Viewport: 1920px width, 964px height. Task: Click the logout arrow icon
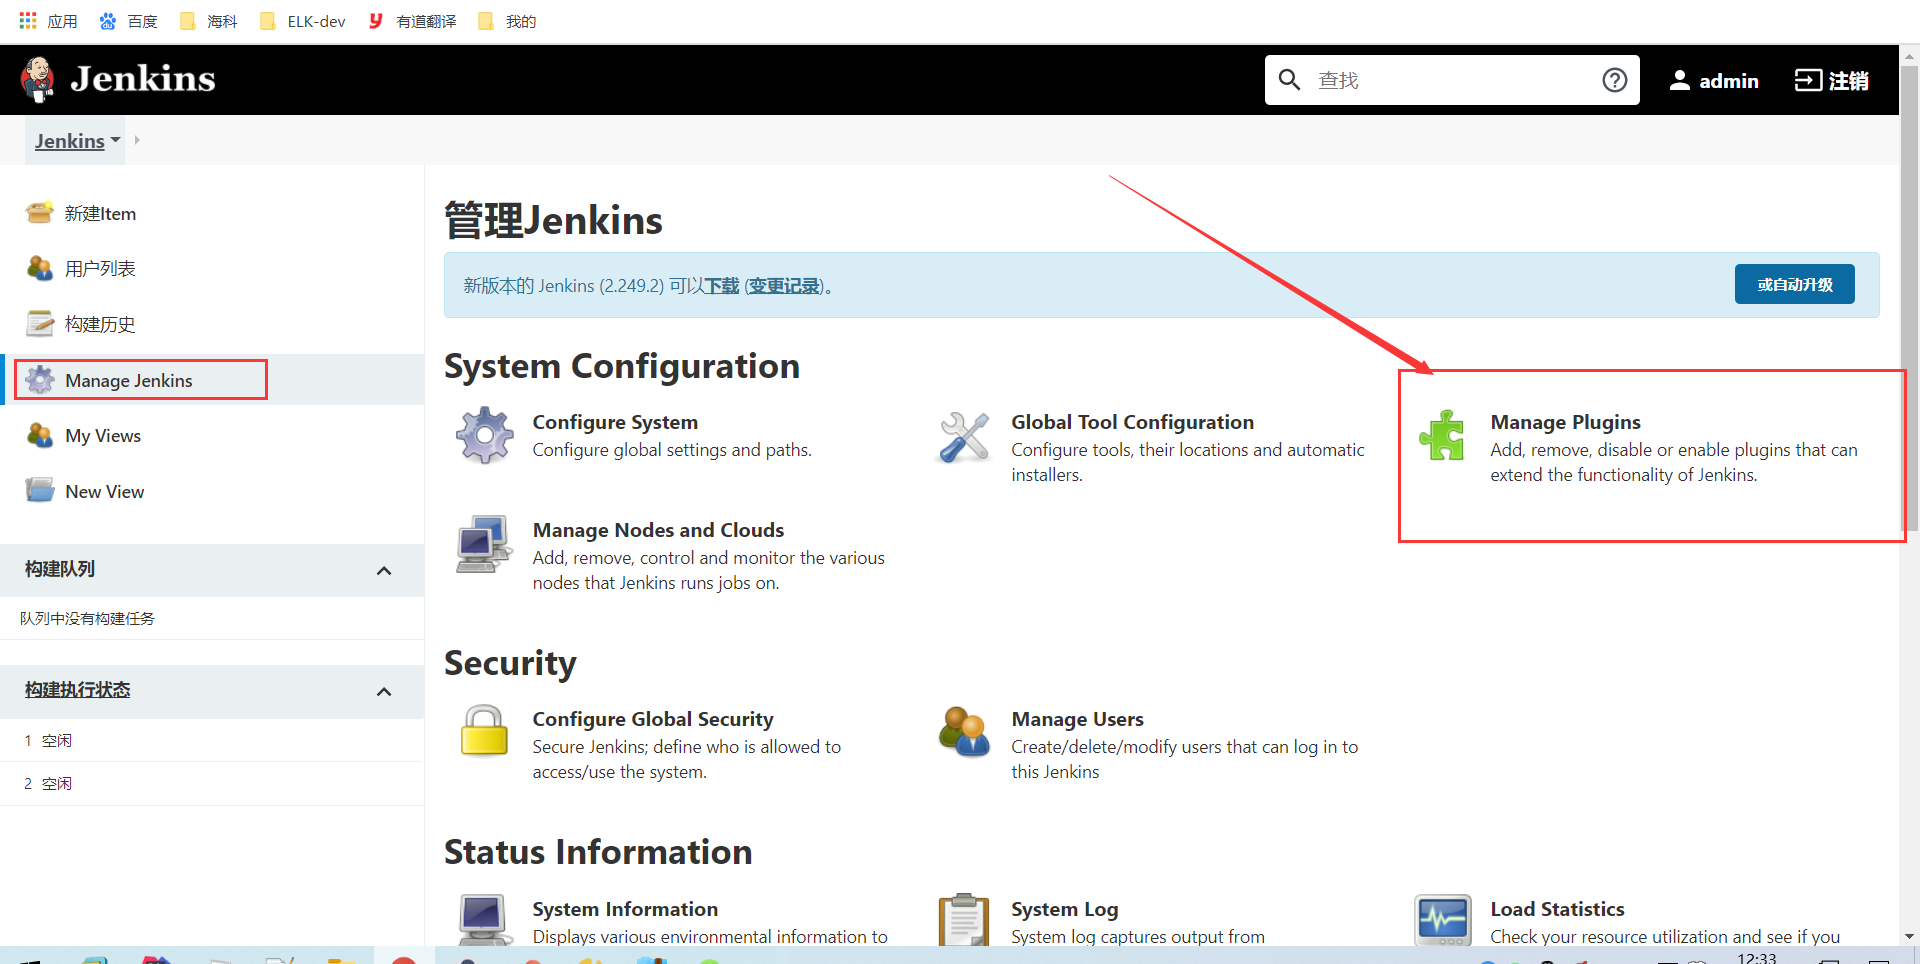pyautogui.click(x=1808, y=80)
